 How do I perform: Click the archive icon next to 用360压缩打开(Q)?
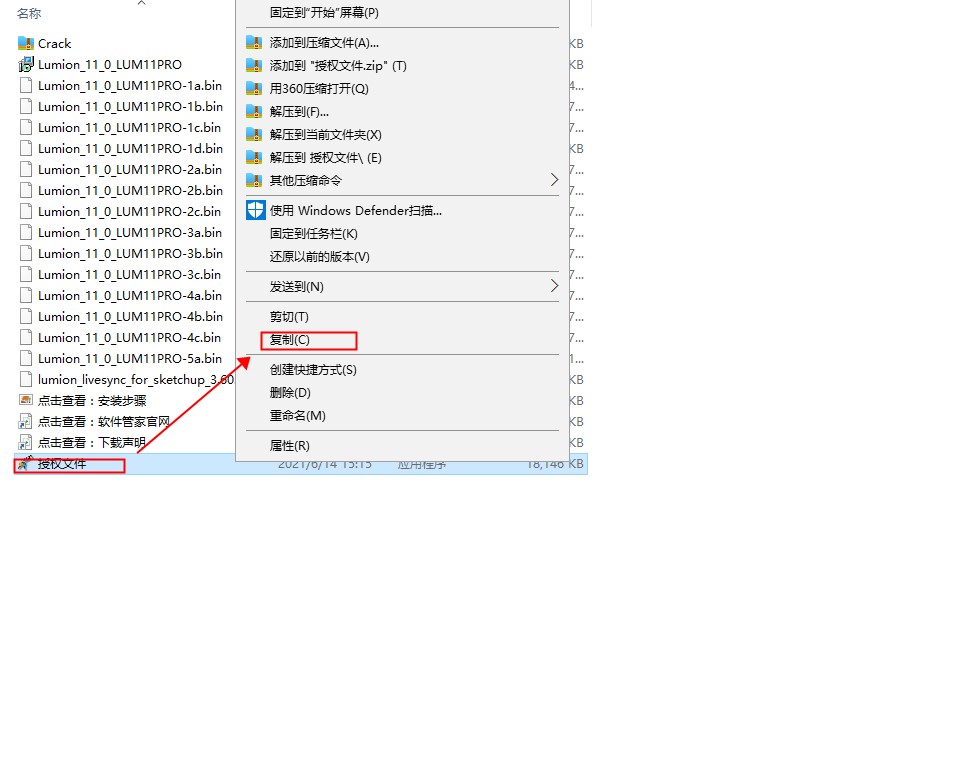click(255, 89)
